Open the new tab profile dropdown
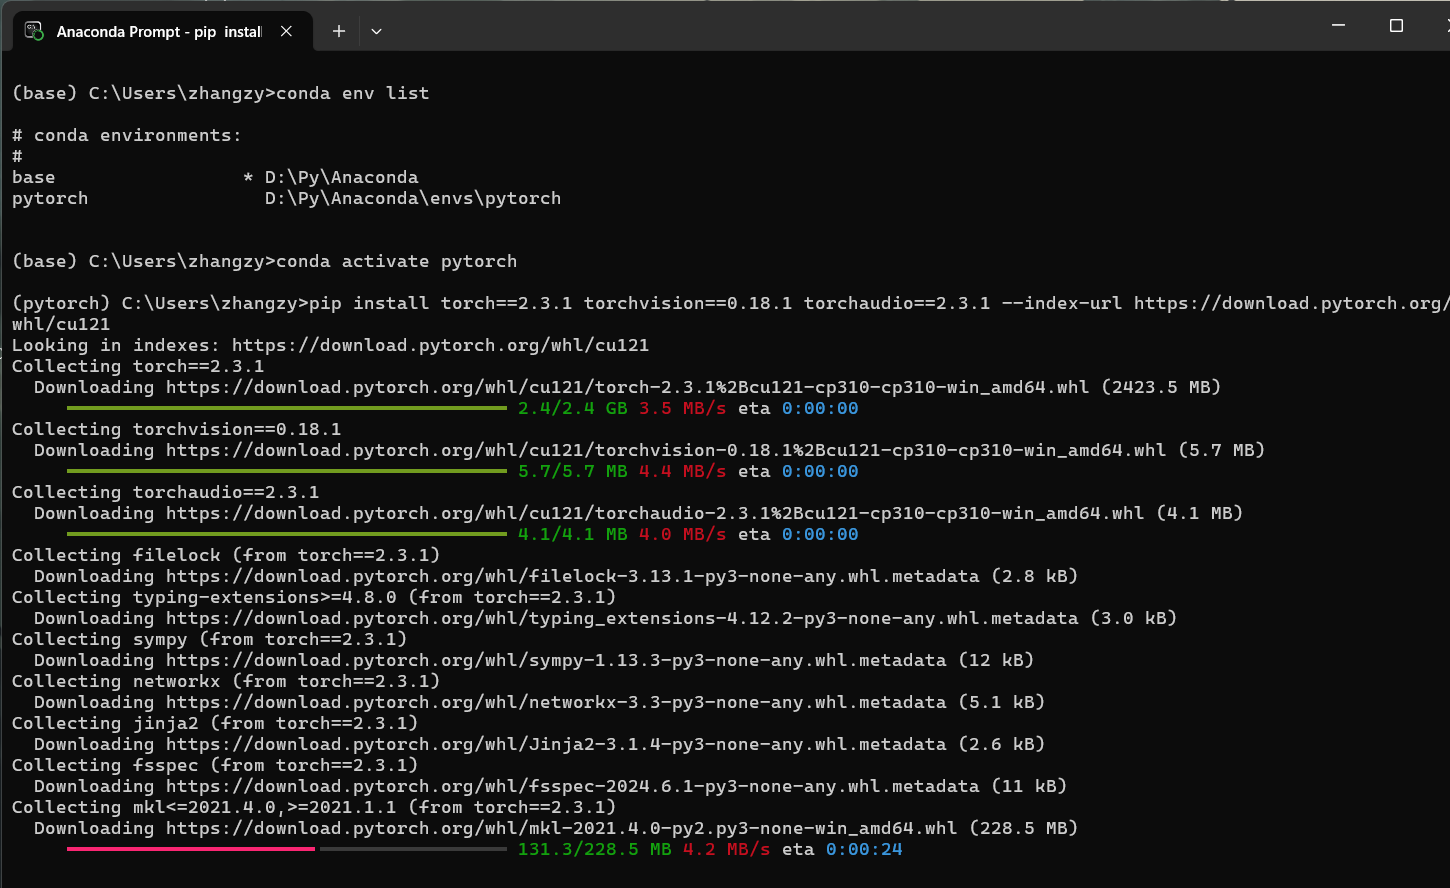1450x888 pixels. pos(376,31)
